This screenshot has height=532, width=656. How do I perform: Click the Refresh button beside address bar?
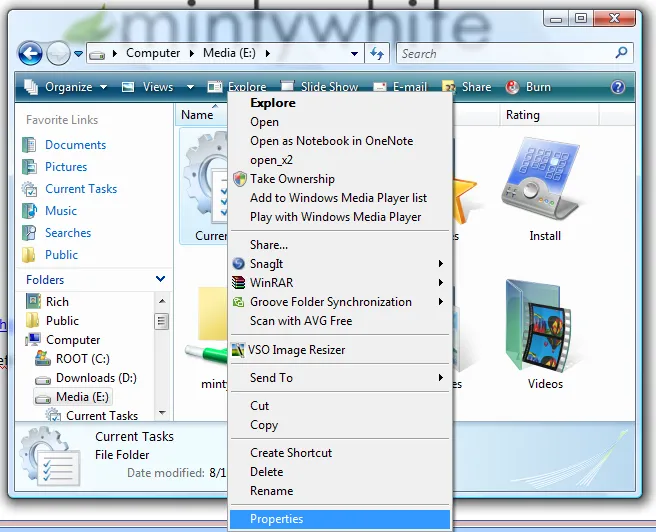377,54
